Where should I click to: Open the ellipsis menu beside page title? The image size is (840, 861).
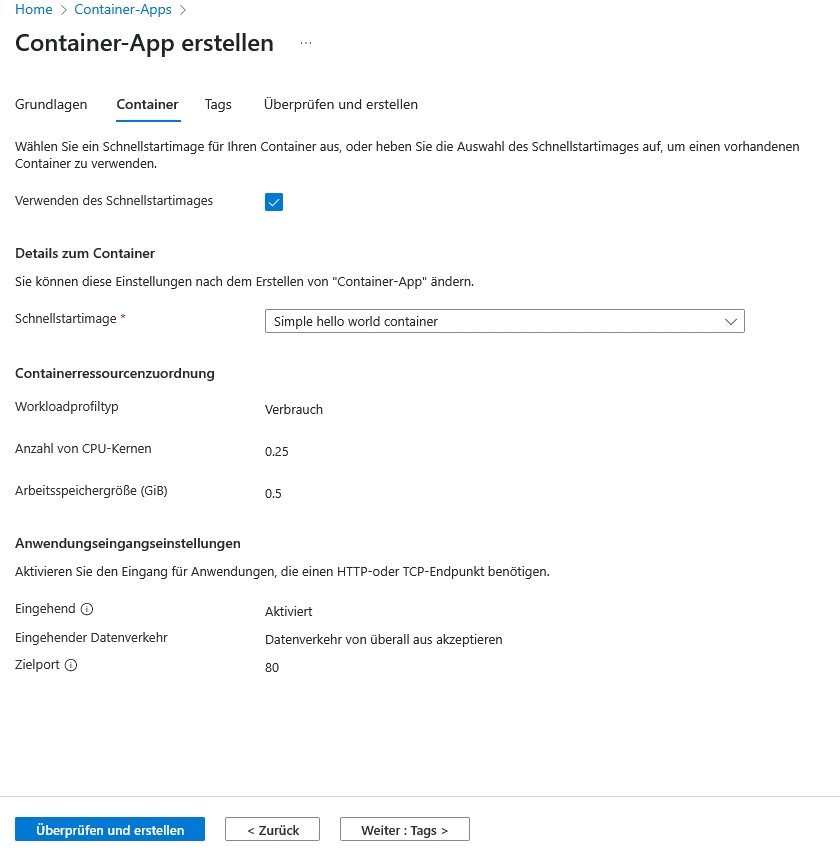tap(305, 44)
